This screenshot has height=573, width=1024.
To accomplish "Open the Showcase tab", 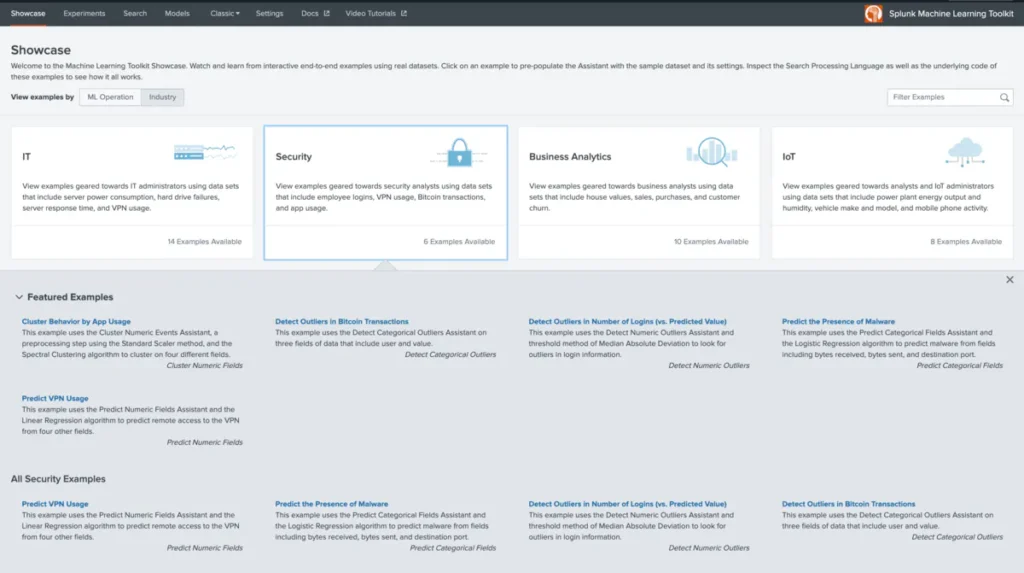I will [x=28, y=13].
